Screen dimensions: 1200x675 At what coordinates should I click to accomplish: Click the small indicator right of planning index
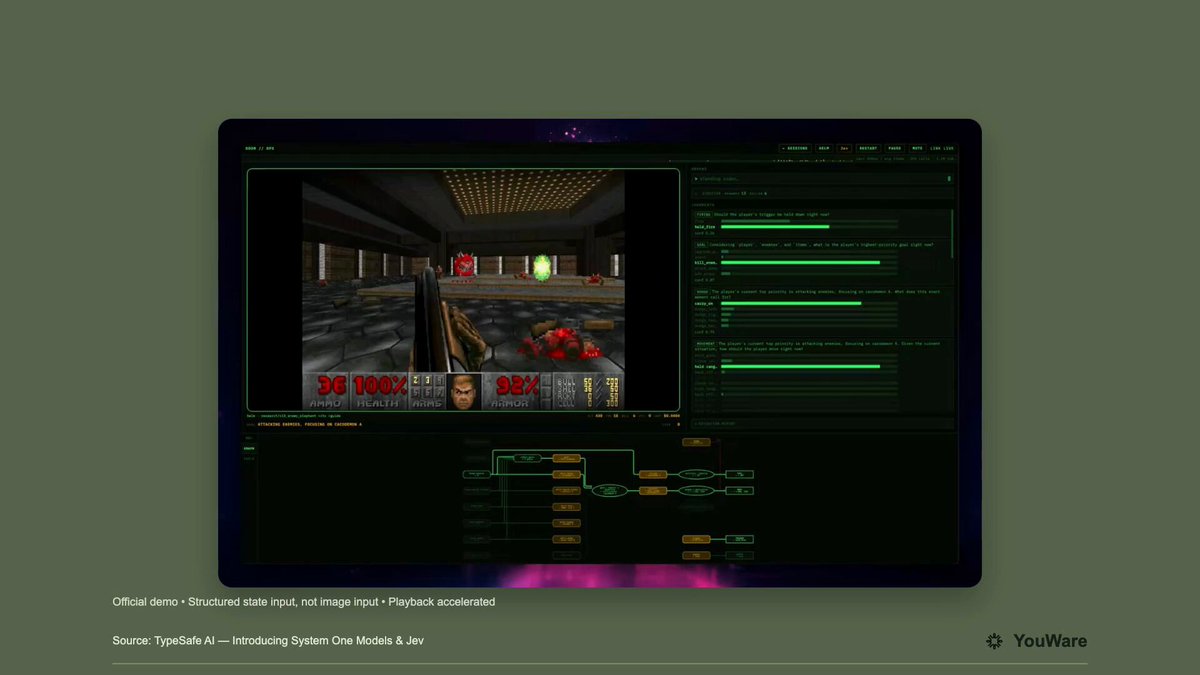[949, 179]
